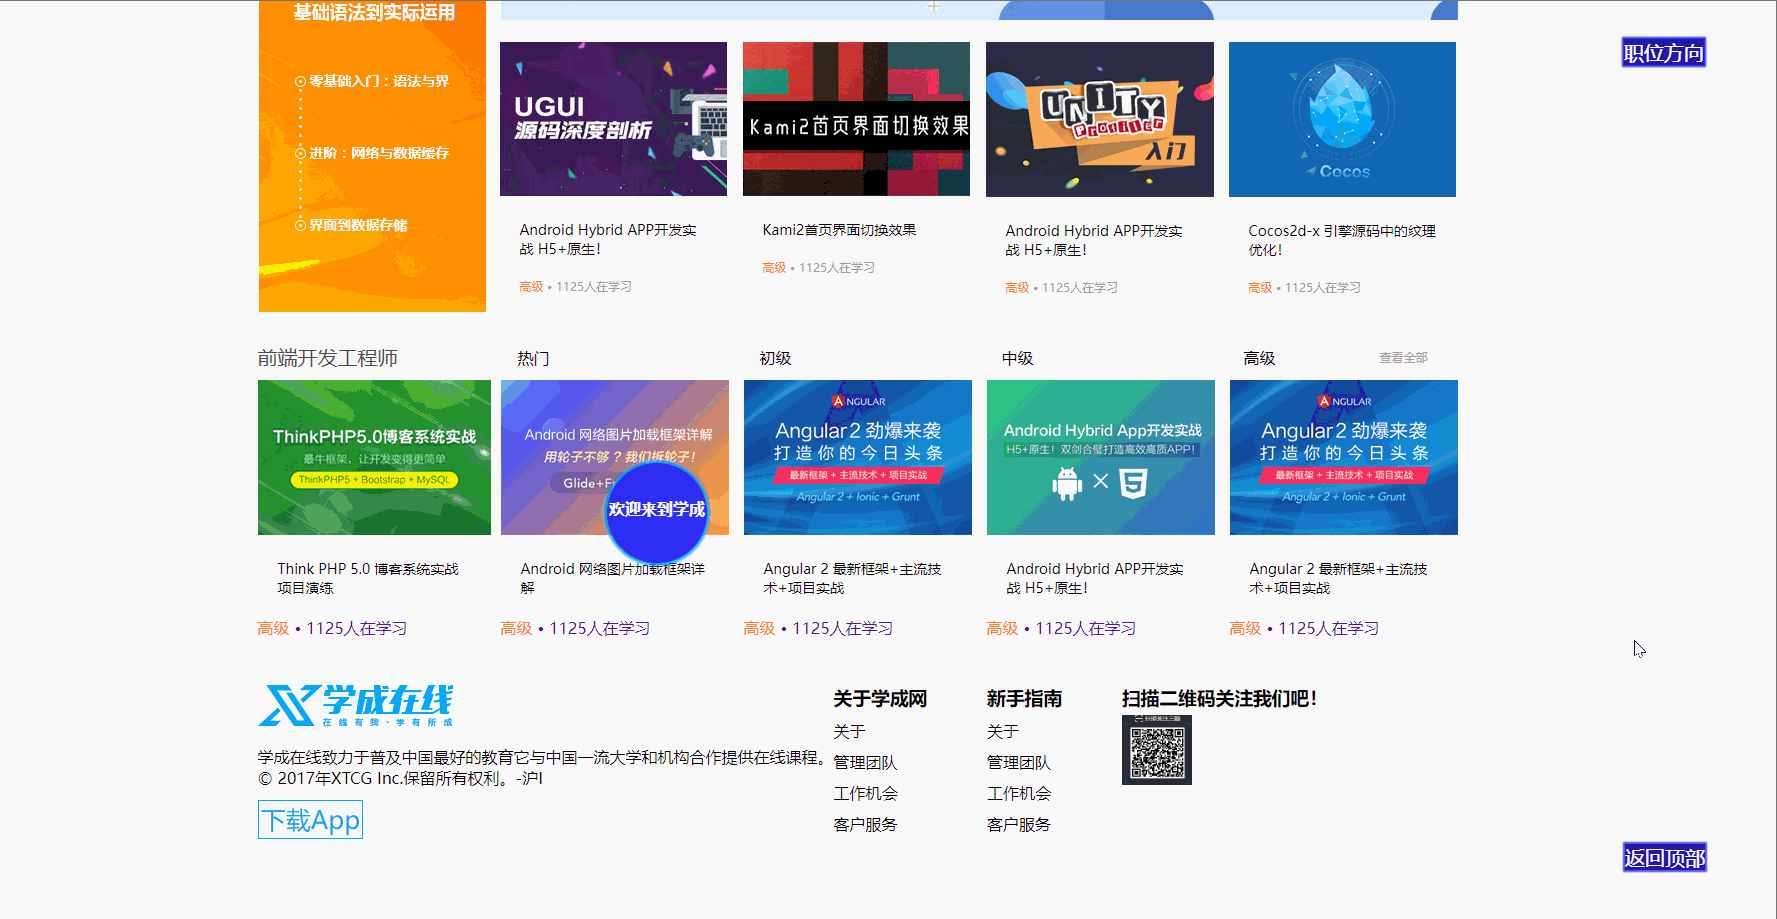Open 关于 under 新手指南
1777x919 pixels.
1002,732
